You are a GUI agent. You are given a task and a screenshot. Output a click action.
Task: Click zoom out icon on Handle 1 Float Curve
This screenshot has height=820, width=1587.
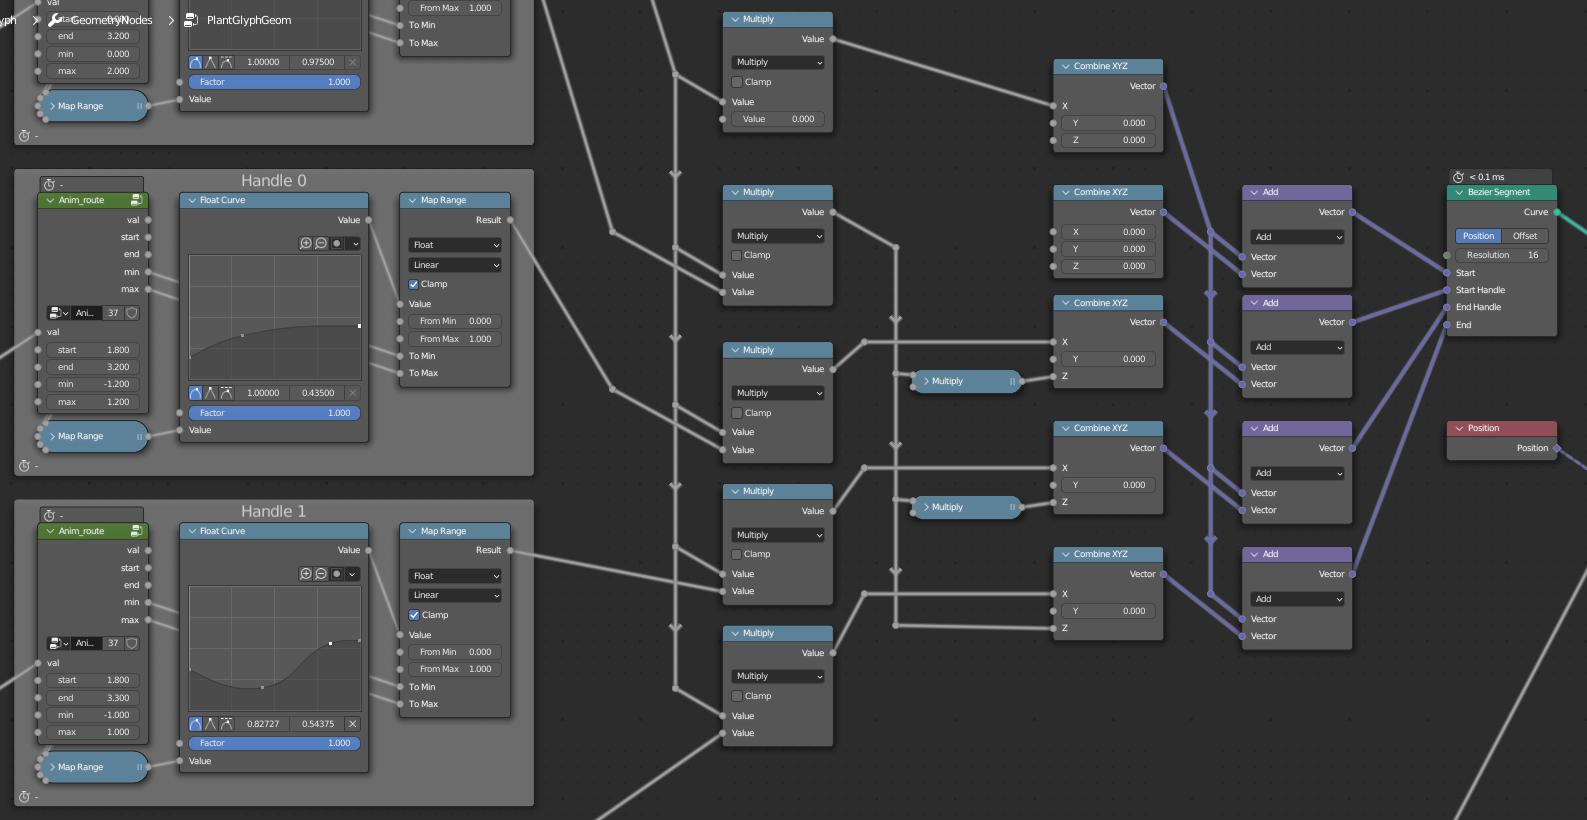click(x=321, y=574)
